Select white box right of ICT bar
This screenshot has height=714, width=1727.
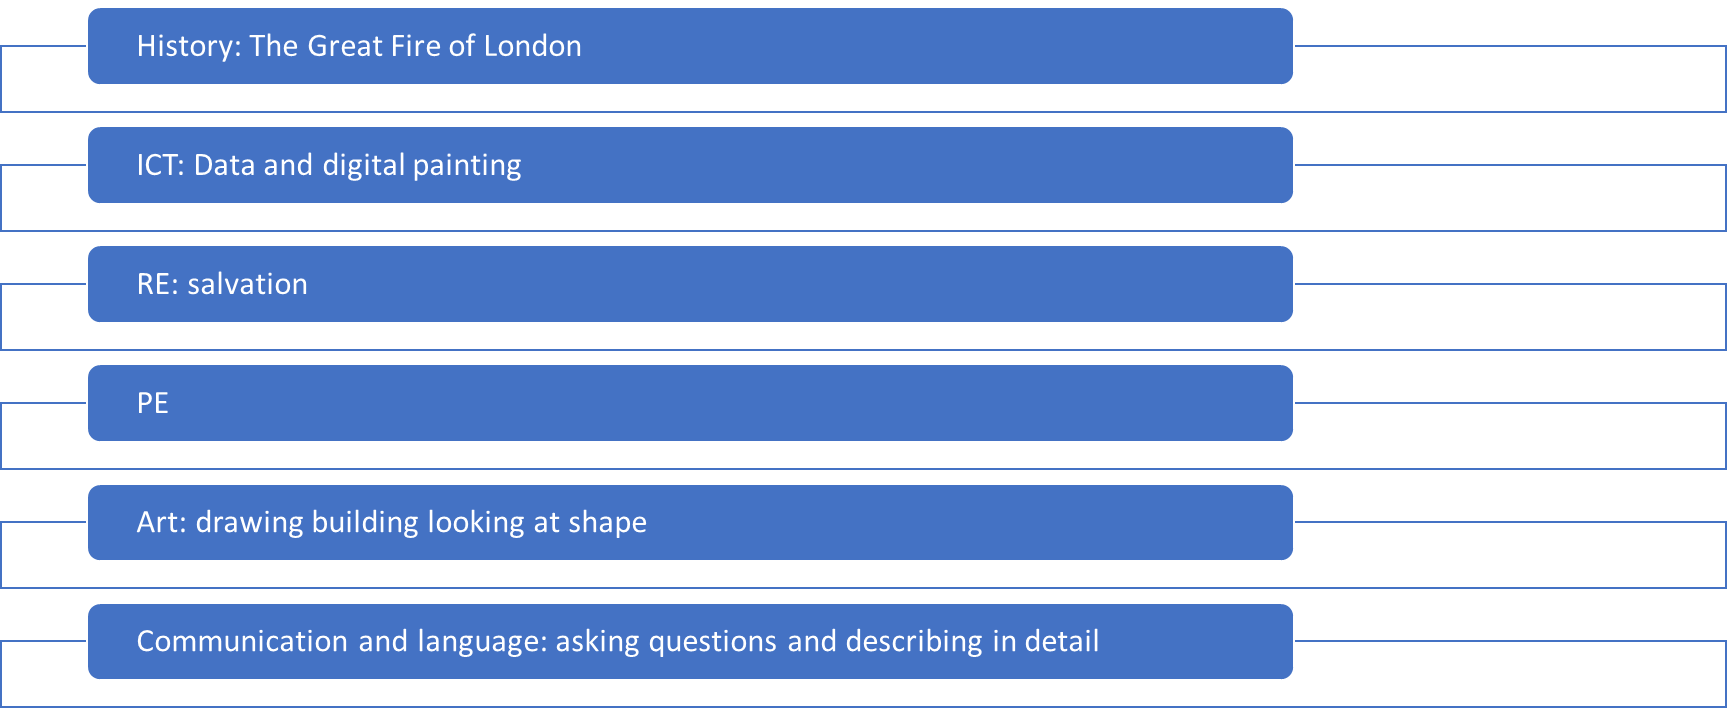pyautogui.click(x=1510, y=198)
